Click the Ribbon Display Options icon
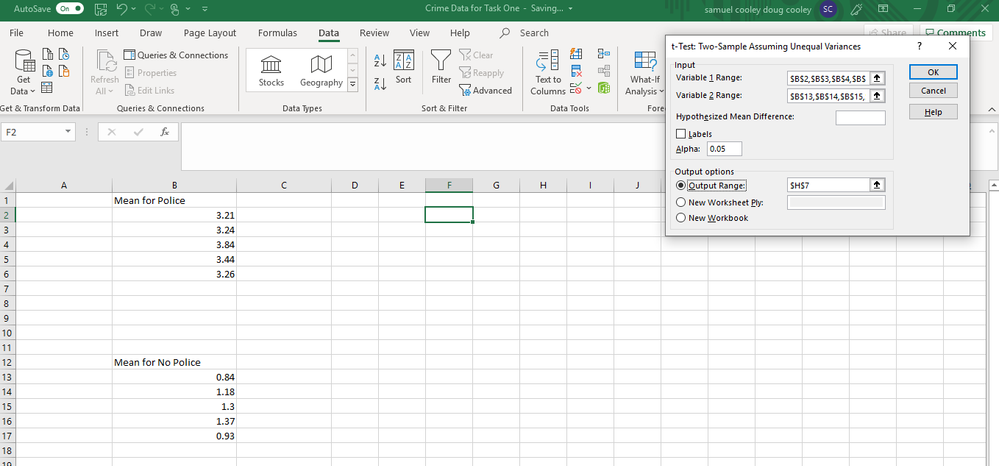 pyautogui.click(x=883, y=9)
